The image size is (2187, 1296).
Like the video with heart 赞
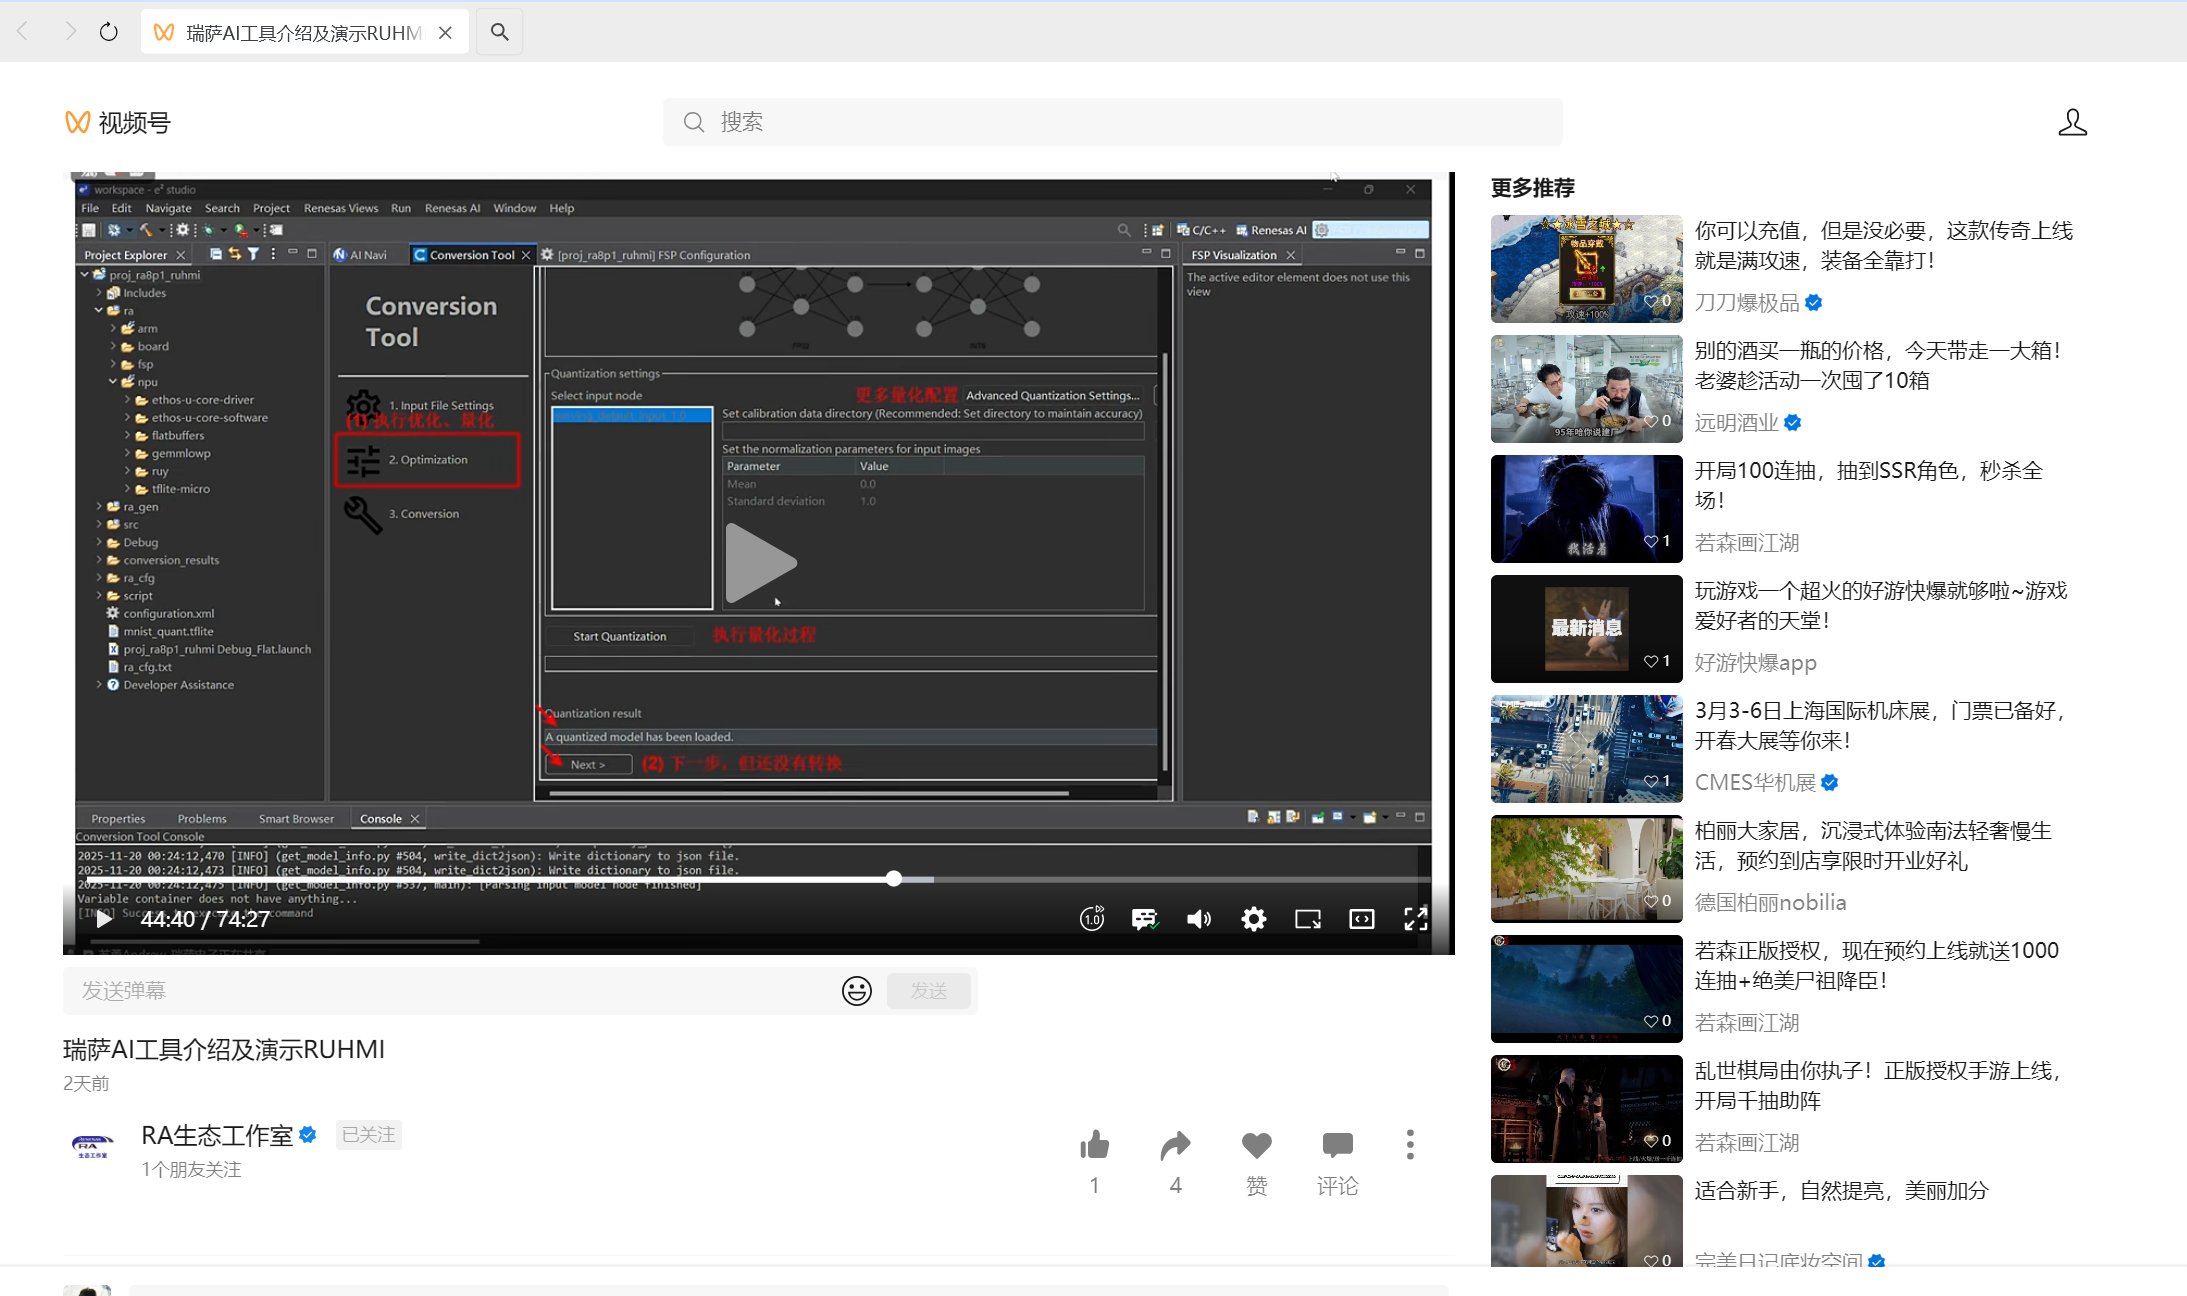[x=1257, y=1145]
